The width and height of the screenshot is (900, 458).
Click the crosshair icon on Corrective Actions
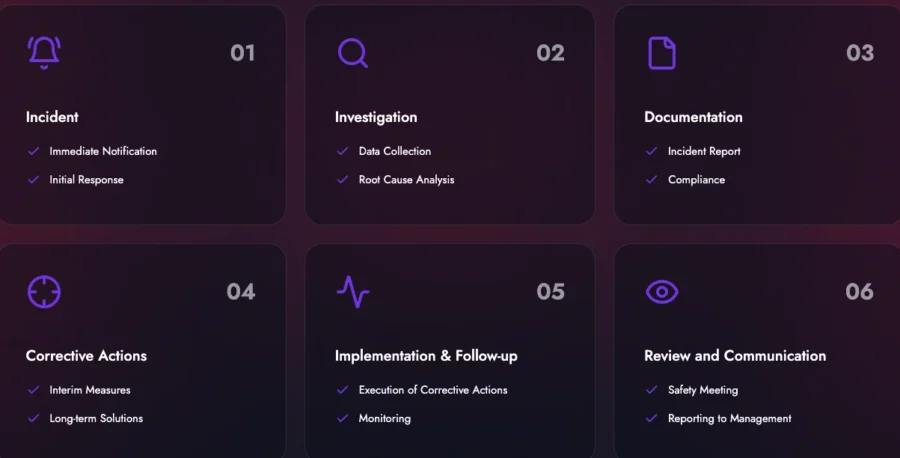44,292
